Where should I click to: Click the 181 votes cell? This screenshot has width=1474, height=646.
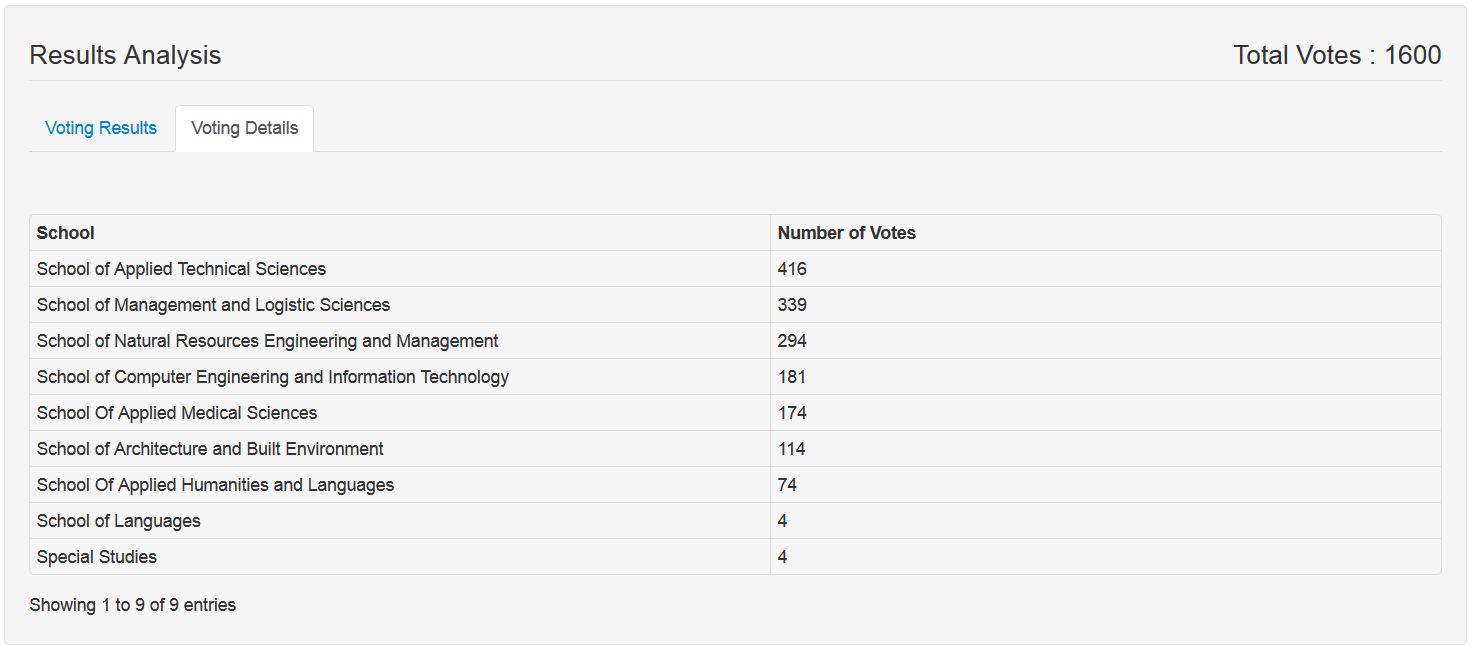pyautogui.click(x=792, y=377)
